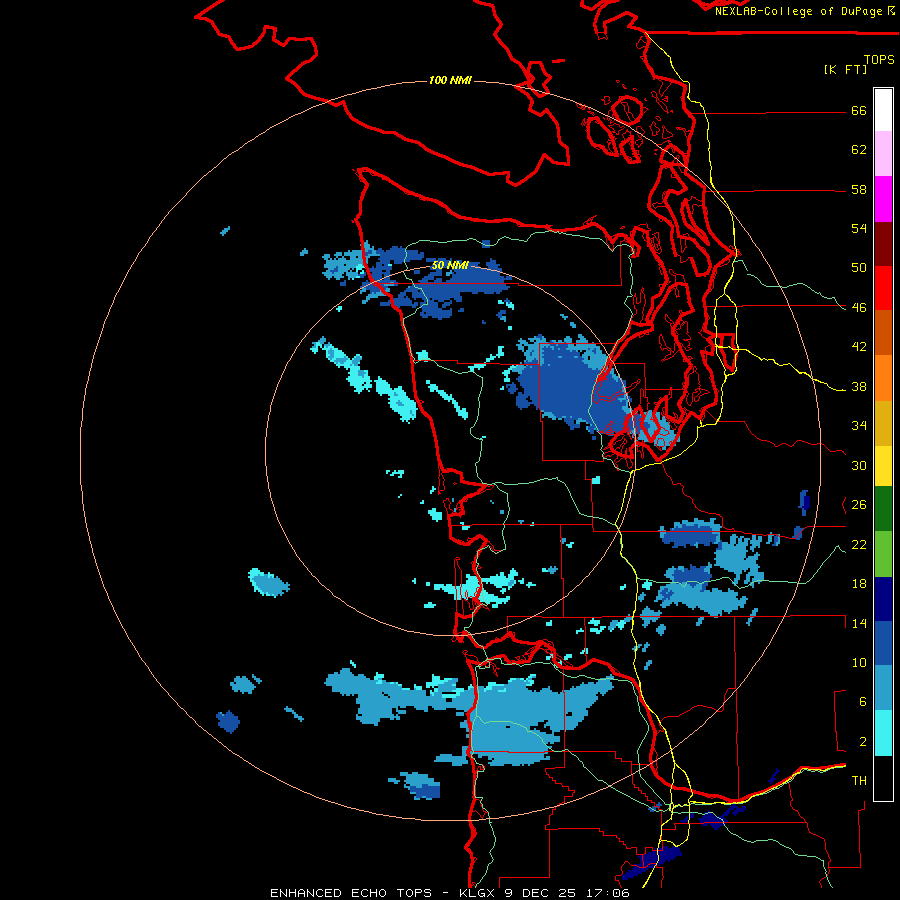Click the 42 legend value
This screenshot has height=900, width=900.
coord(859,347)
